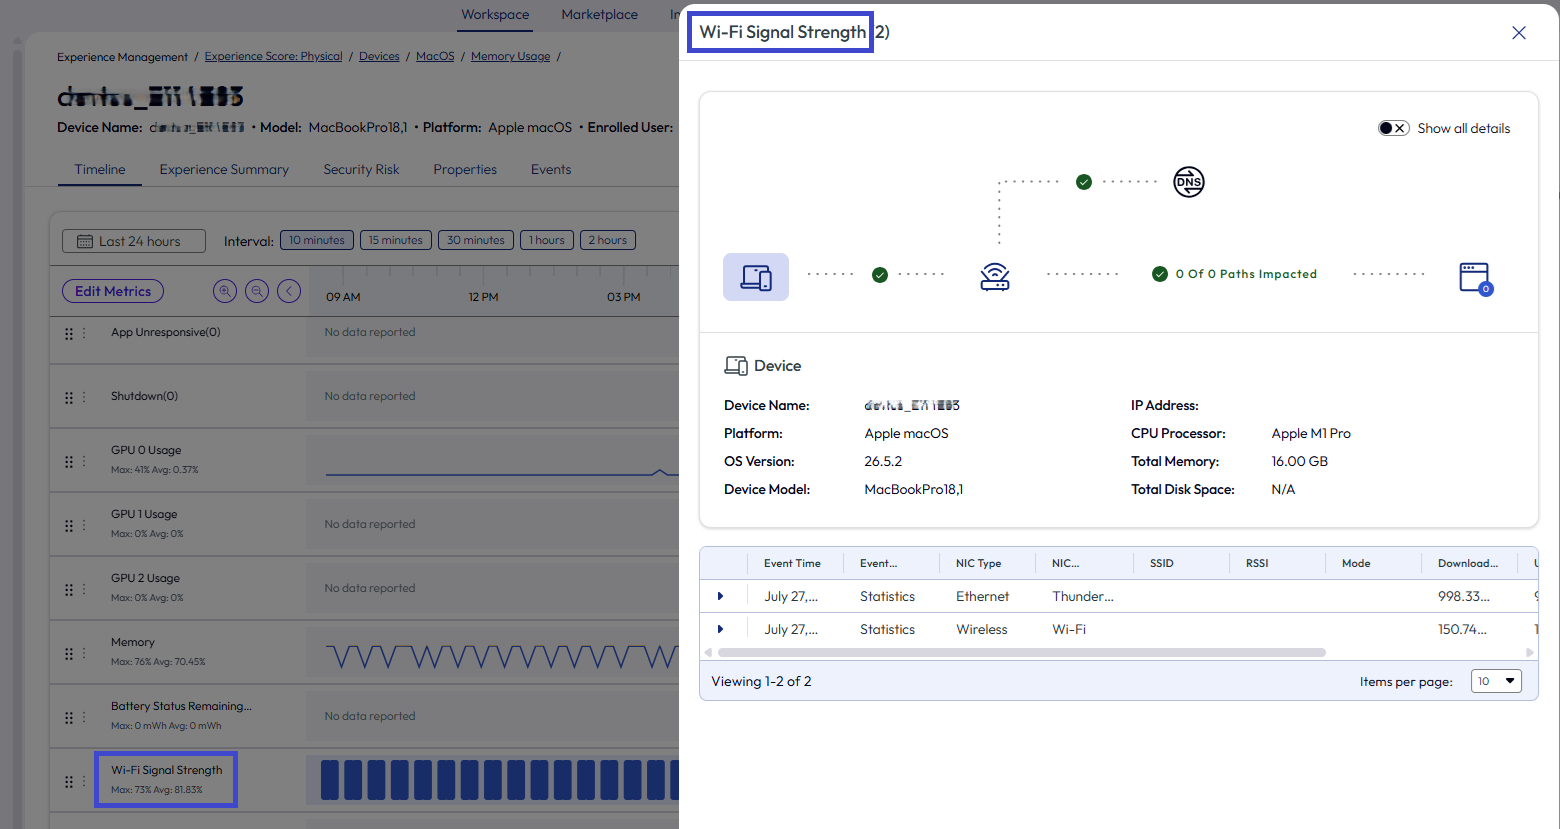Click green check between device and router
This screenshot has height=829, width=1560.
[880, 275]
